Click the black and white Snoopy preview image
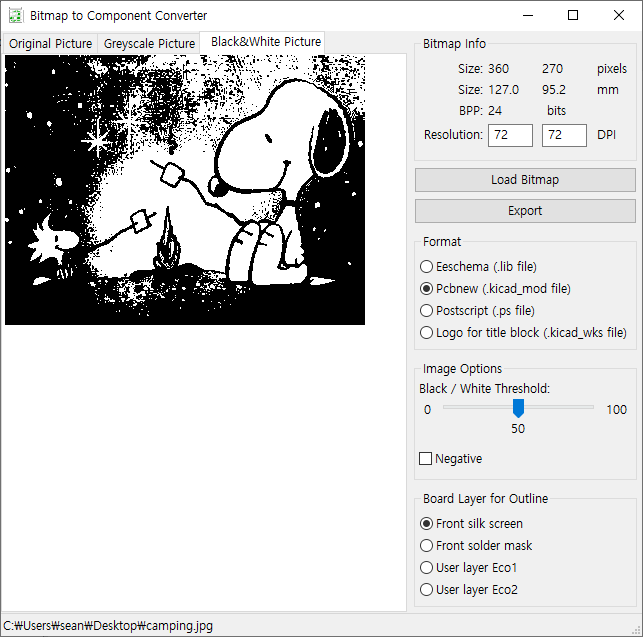Viewport: 643px width, 637px height. pos(185,190)
